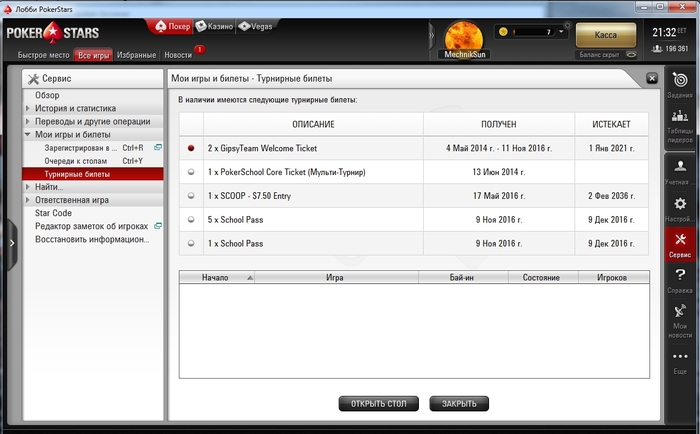Viewport: 700px width, 434px height.
Task: Expand the Найти... tree node
Action: click(x=28, y=187)
